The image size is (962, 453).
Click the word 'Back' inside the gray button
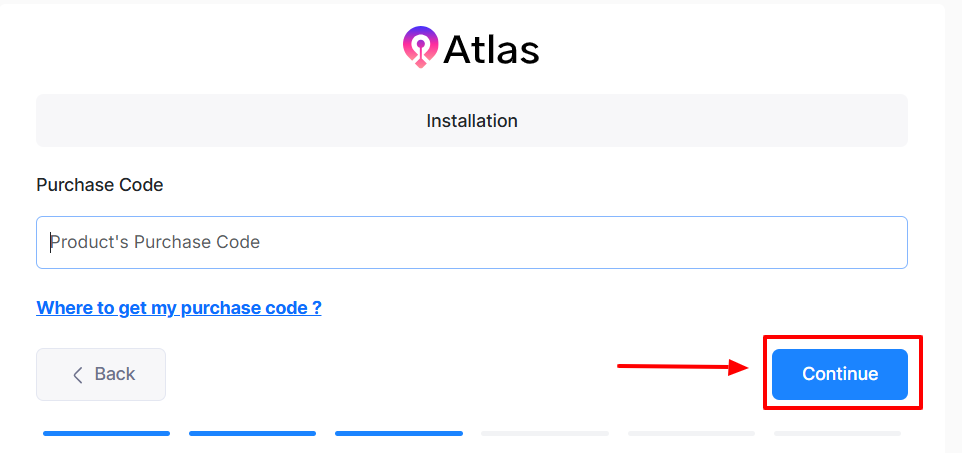pyautogui.click(x=115, y=374)
